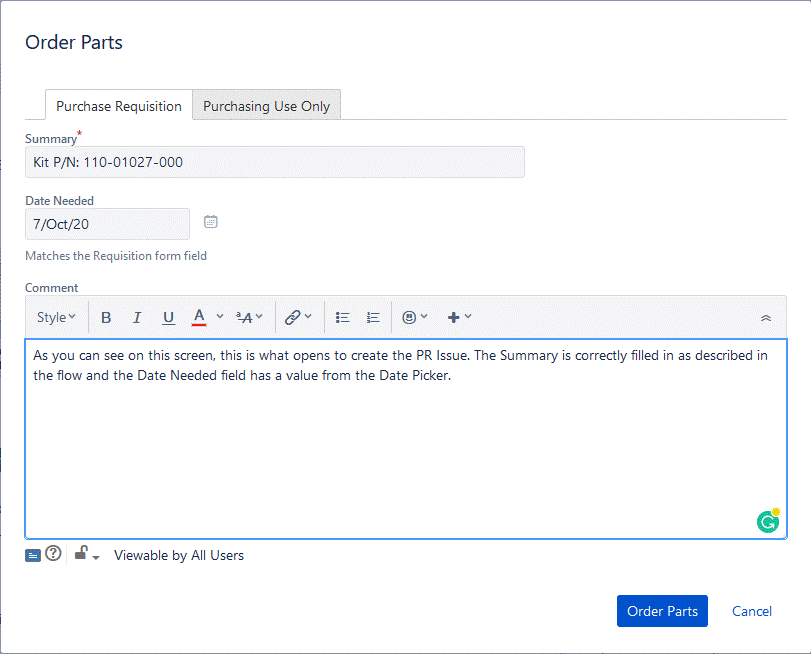Viewport: 811px width, 654px height.
Task: Select the Purchase Requisition tab
Action: coord(119,106)
